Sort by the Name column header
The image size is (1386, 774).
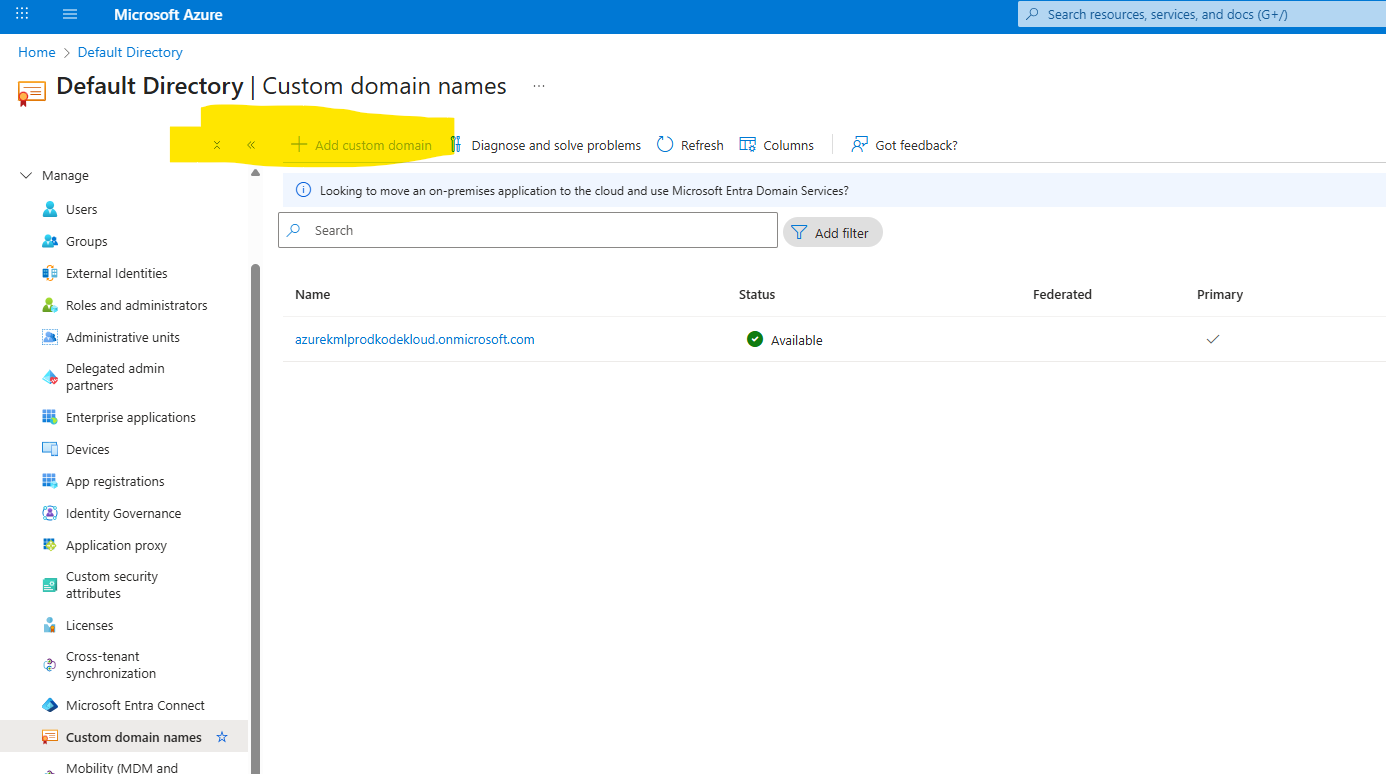[x=312, y=294]
